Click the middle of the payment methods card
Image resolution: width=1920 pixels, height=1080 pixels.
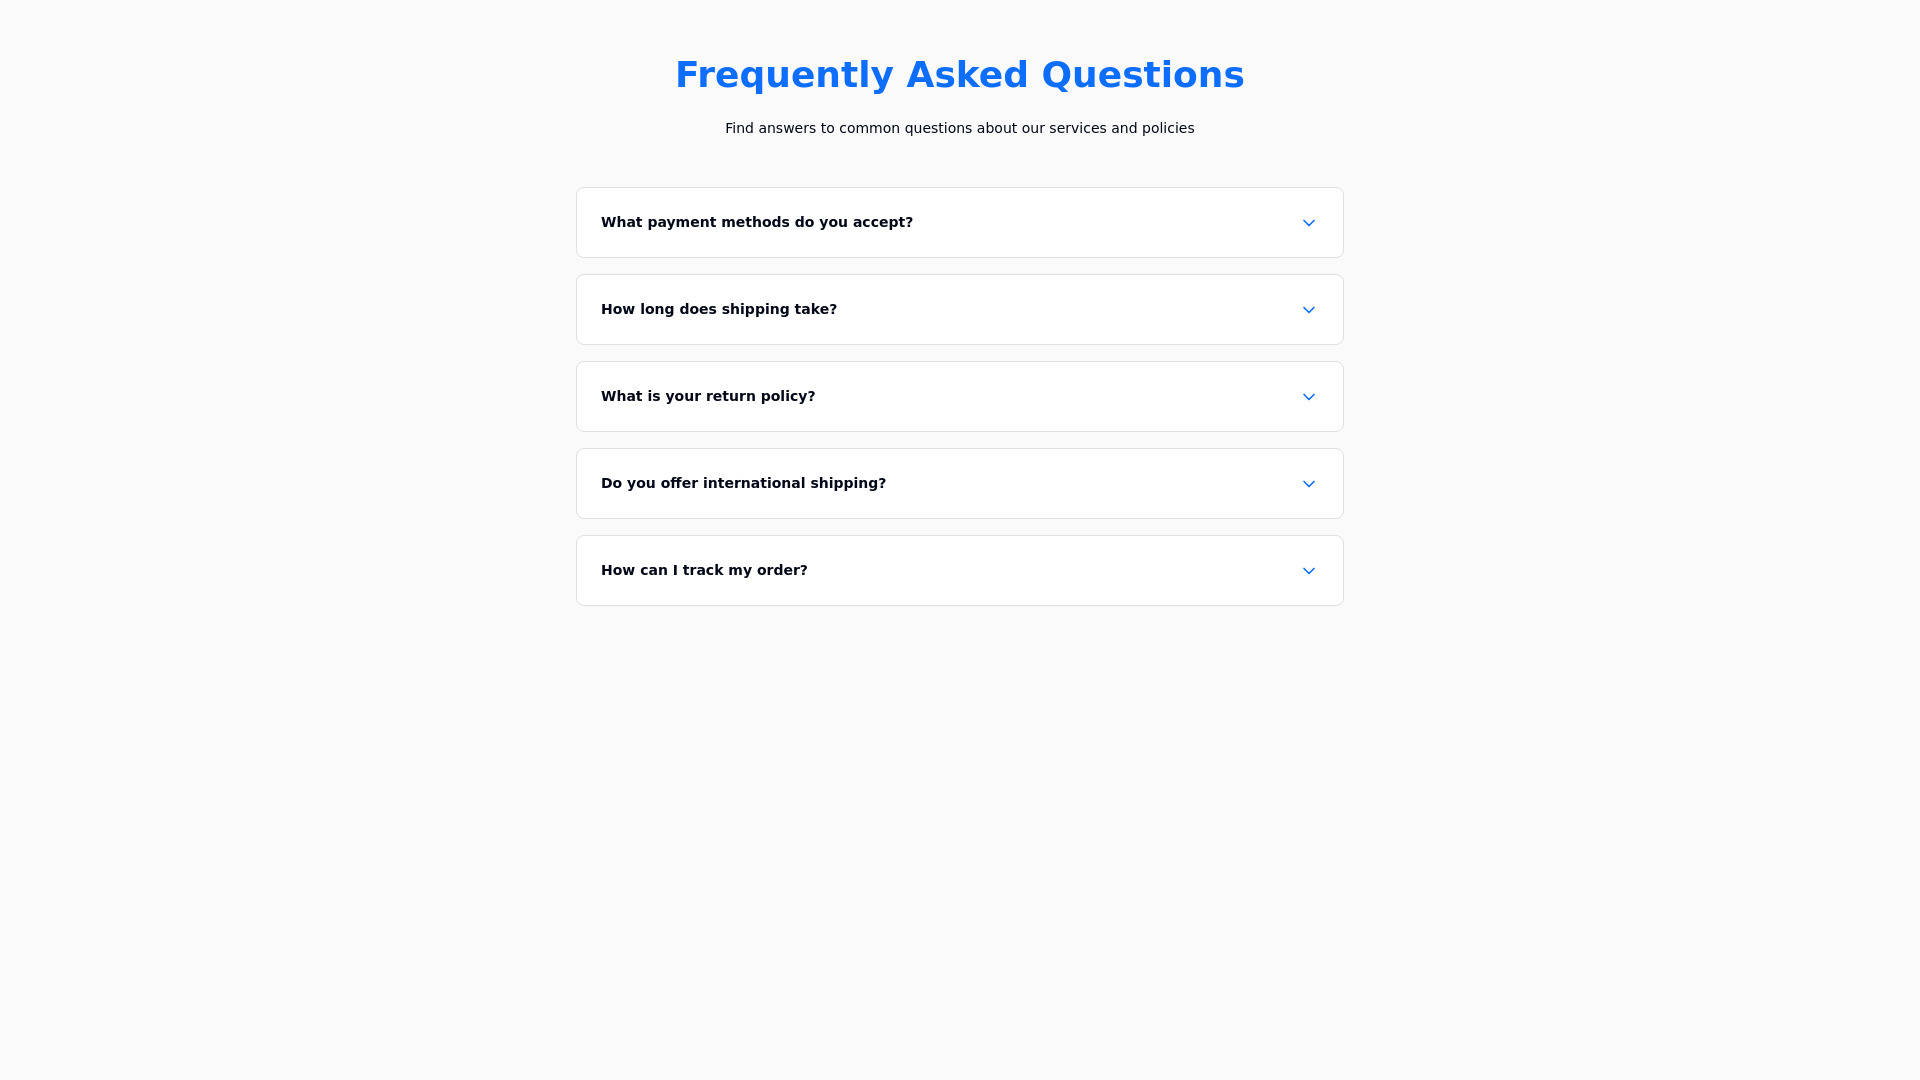coord(960,222)
